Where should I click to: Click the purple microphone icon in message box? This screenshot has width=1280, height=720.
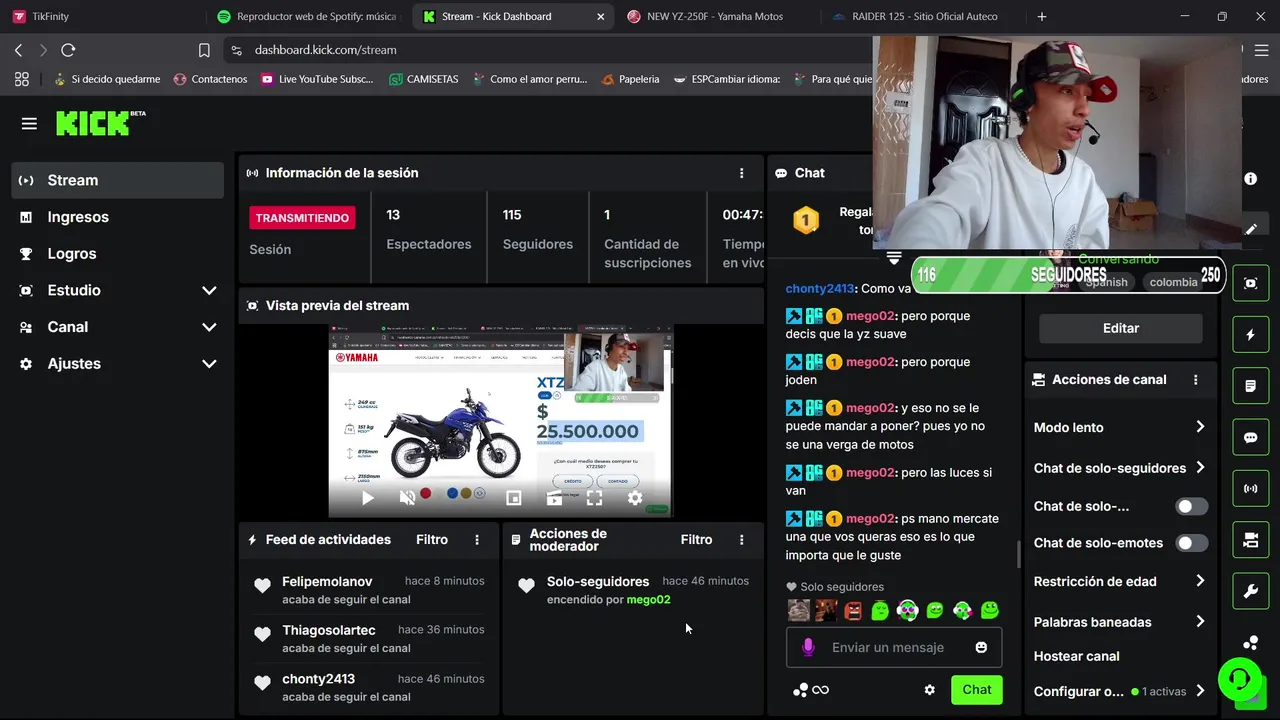tap(808, 647)
